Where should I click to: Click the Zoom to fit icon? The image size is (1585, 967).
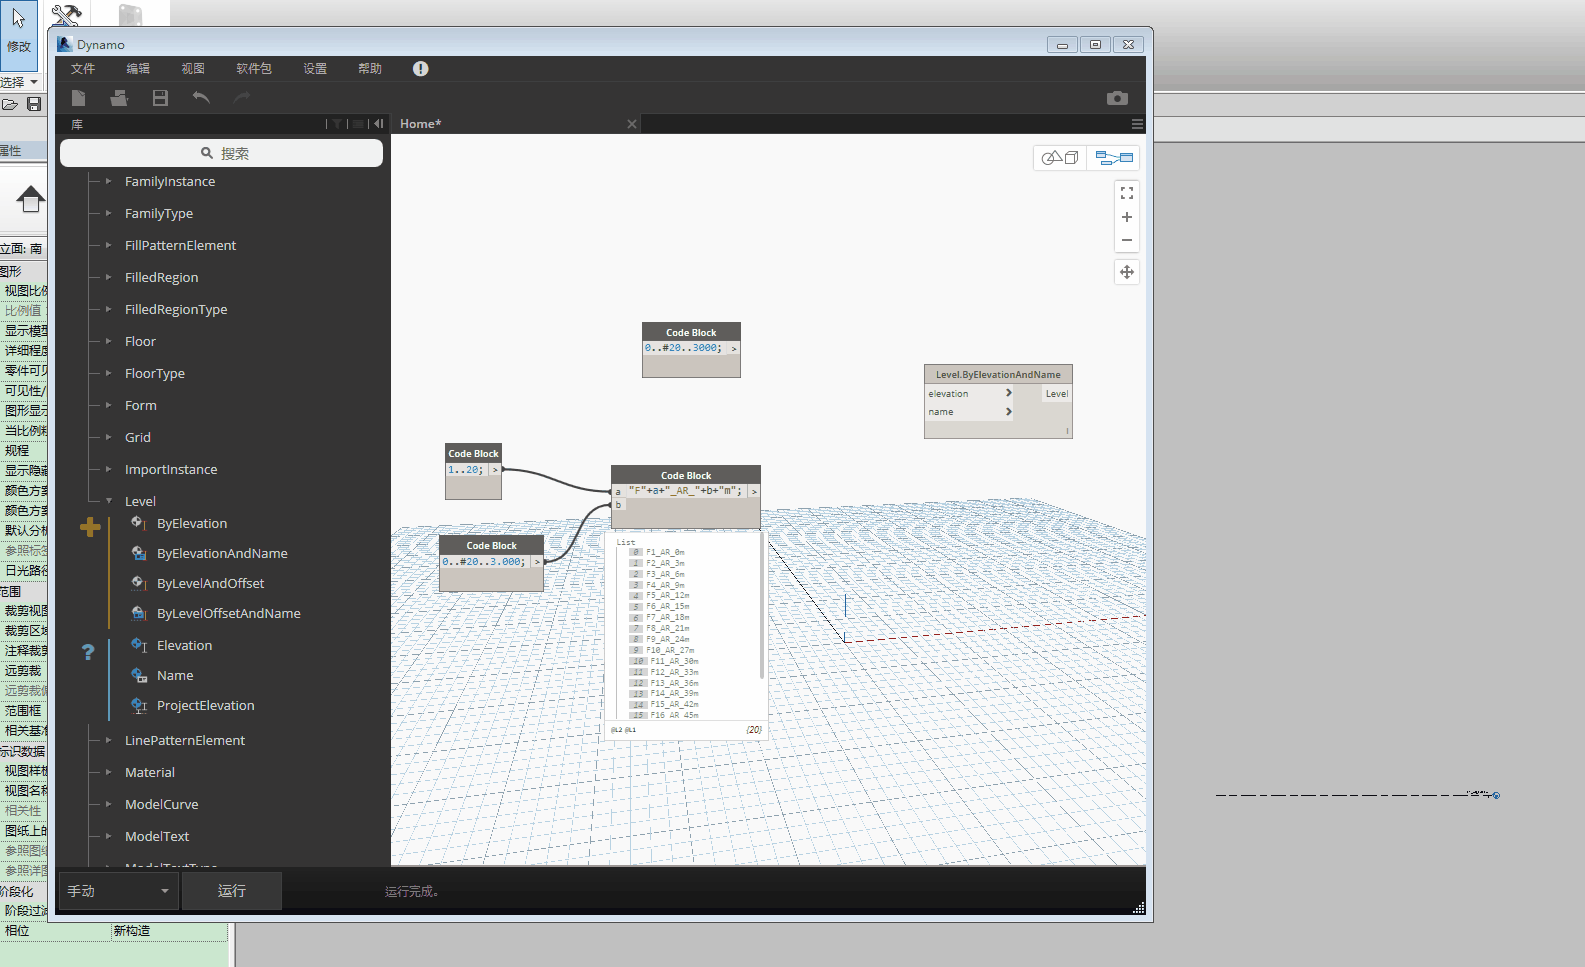pyautogui.click(x=1127, y=193)
